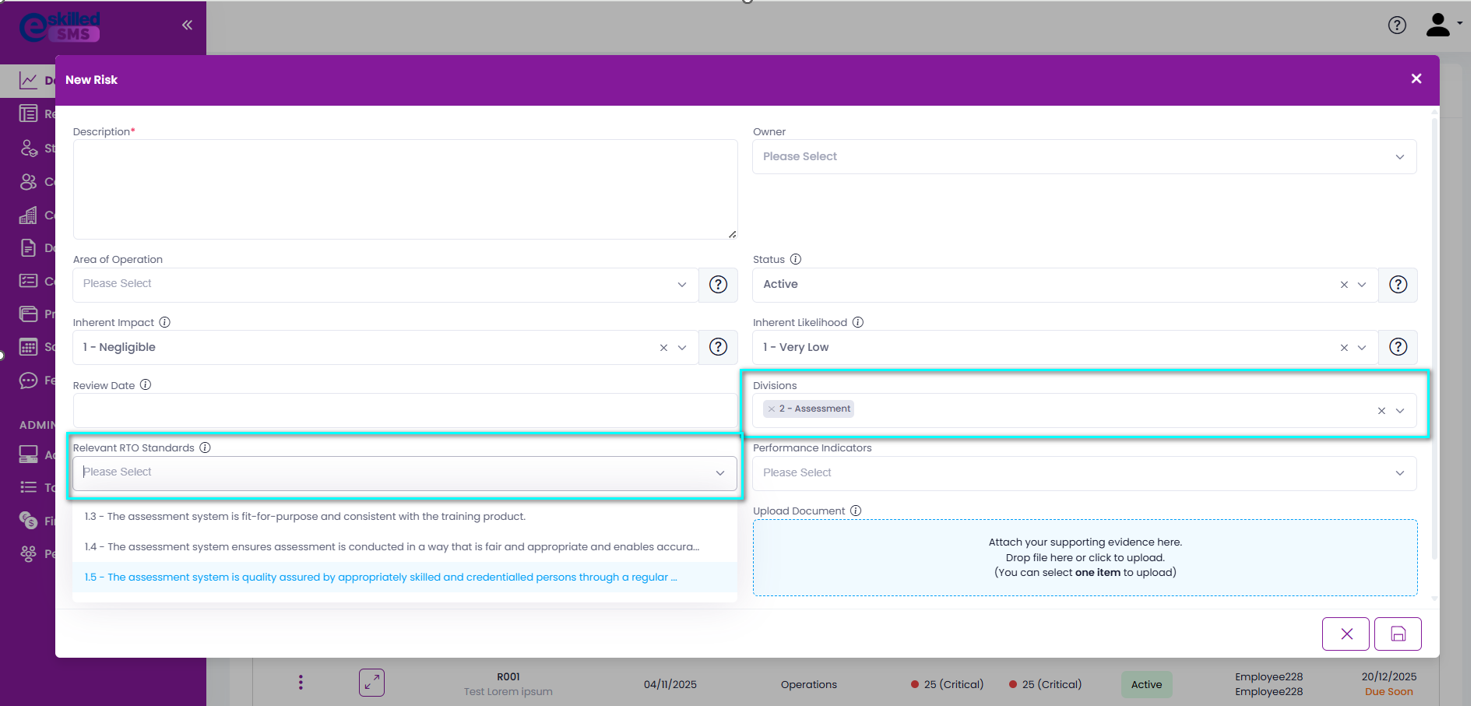
Task: Click the help icon beside Area of Operation
Action: (718, 285)
